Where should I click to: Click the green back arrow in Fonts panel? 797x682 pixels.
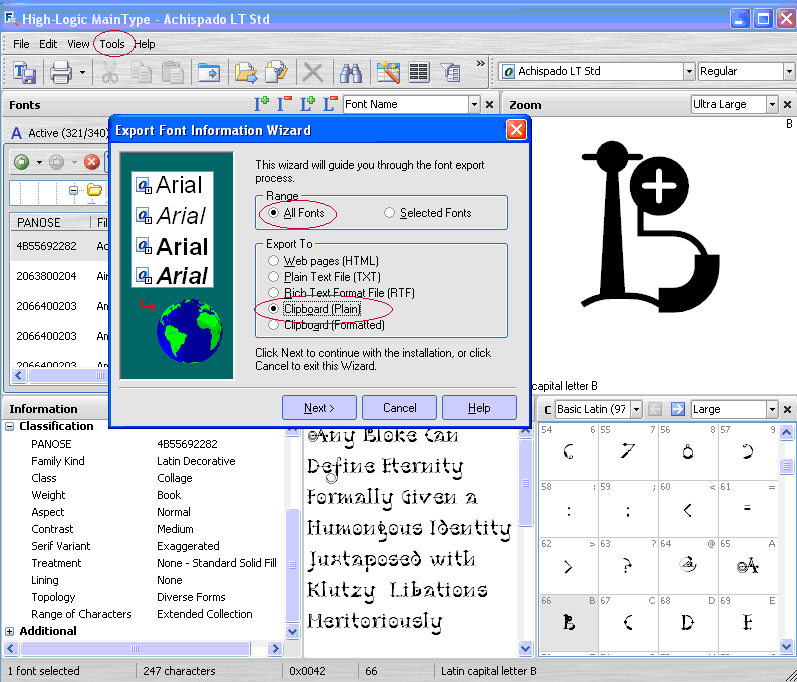tap(21, 162)
